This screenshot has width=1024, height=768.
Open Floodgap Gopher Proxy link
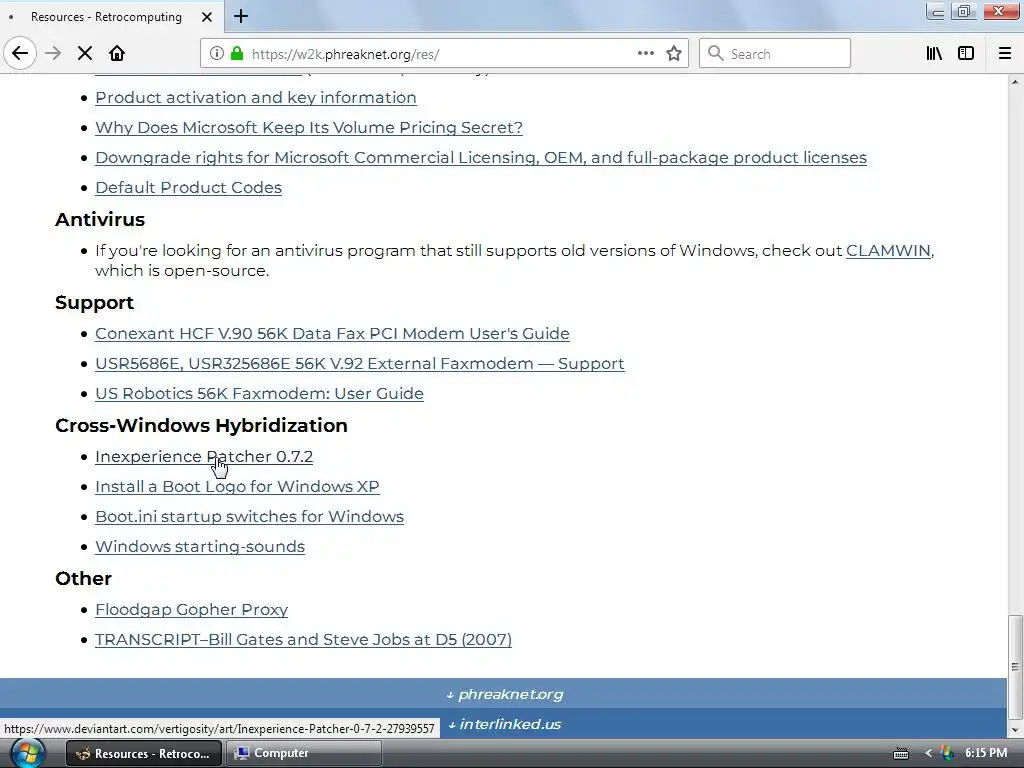pos(191,609)
